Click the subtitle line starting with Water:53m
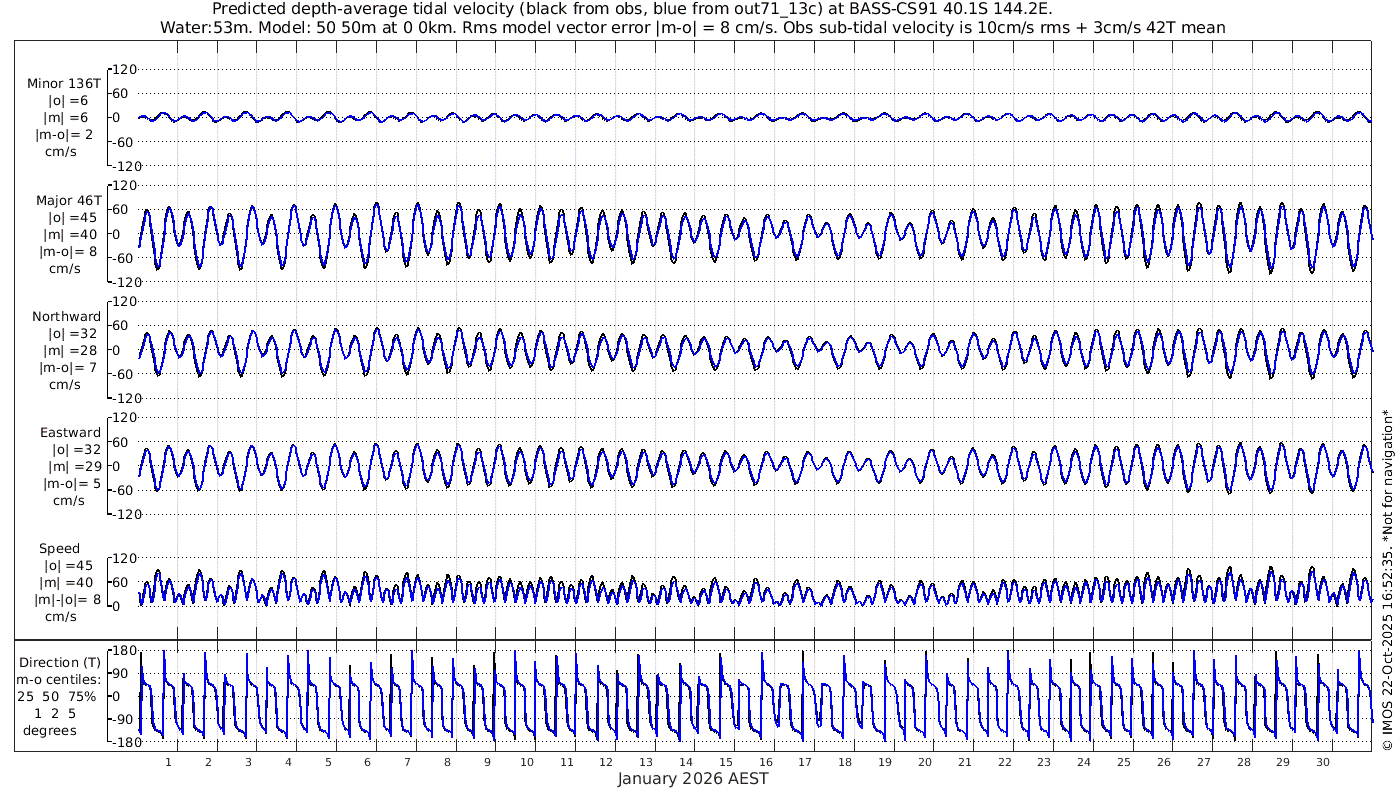1400x800 pixels. [692, 27]
